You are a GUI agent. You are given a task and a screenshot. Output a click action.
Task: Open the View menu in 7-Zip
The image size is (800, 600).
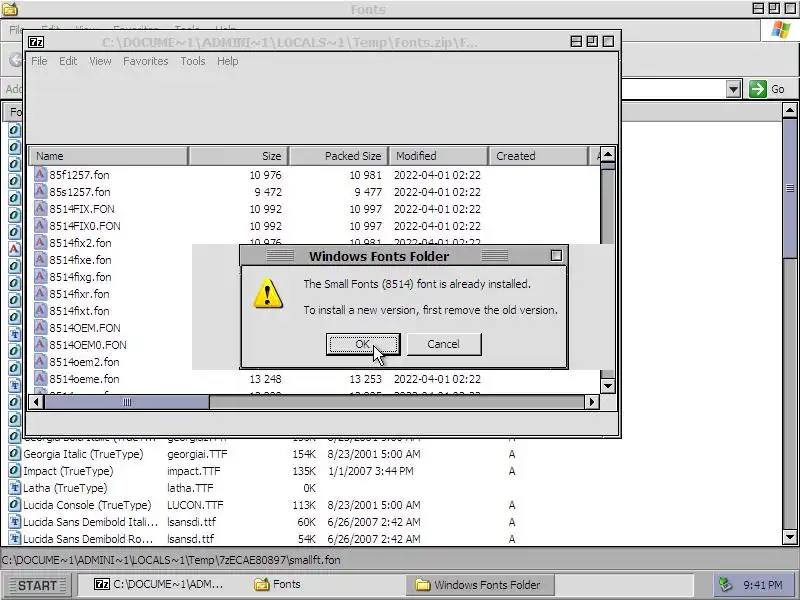pos(100,61)
